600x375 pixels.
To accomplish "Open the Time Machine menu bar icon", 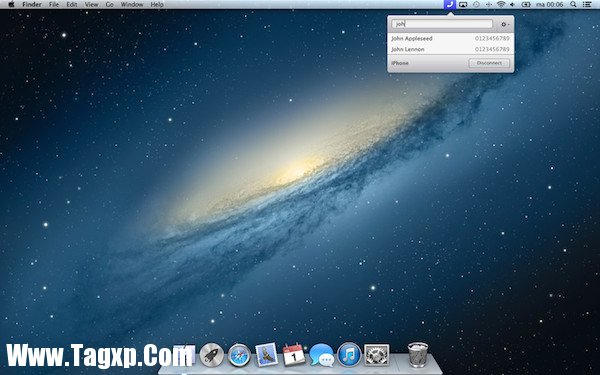I will pyautogui.click(x=476, y=5).
